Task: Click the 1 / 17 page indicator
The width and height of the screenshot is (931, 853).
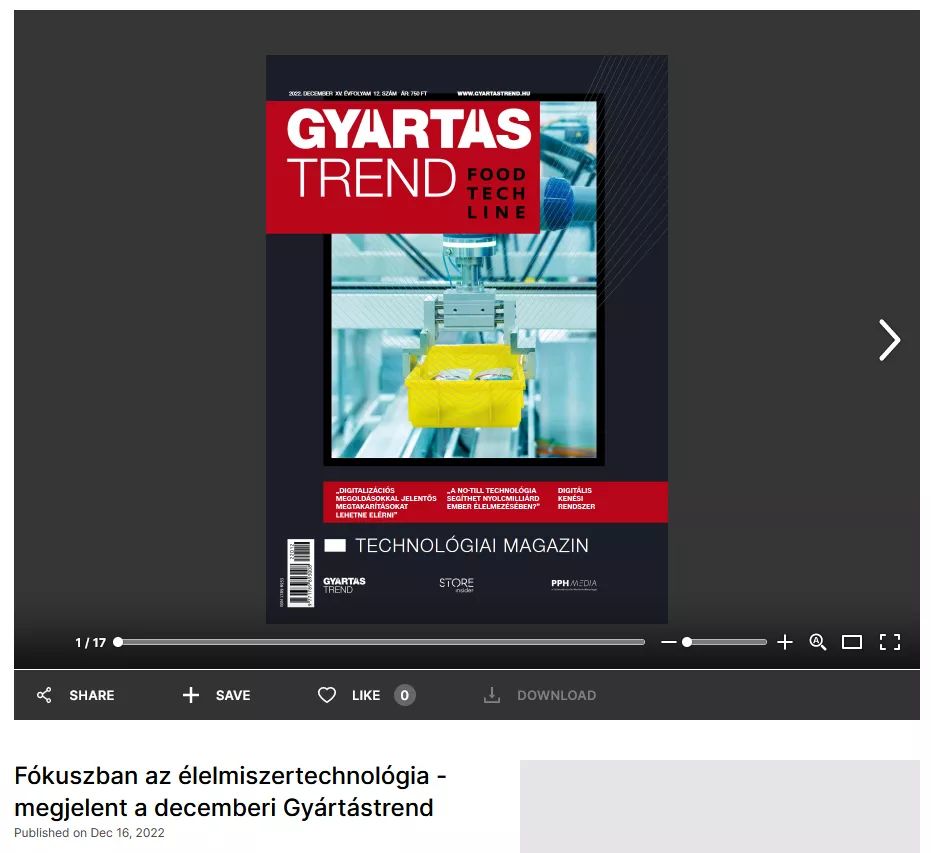Action: [90, 642]
